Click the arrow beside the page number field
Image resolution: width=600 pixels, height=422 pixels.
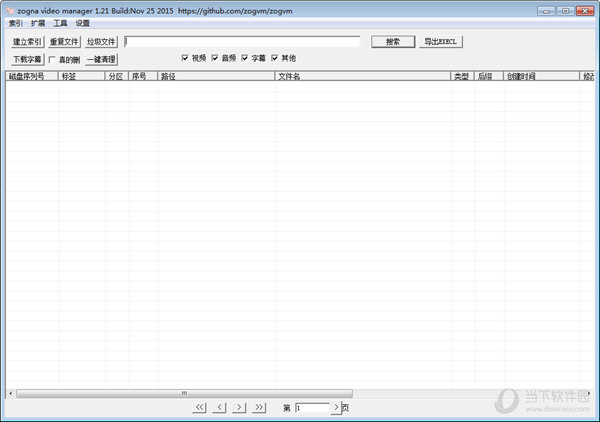(336, 408)
